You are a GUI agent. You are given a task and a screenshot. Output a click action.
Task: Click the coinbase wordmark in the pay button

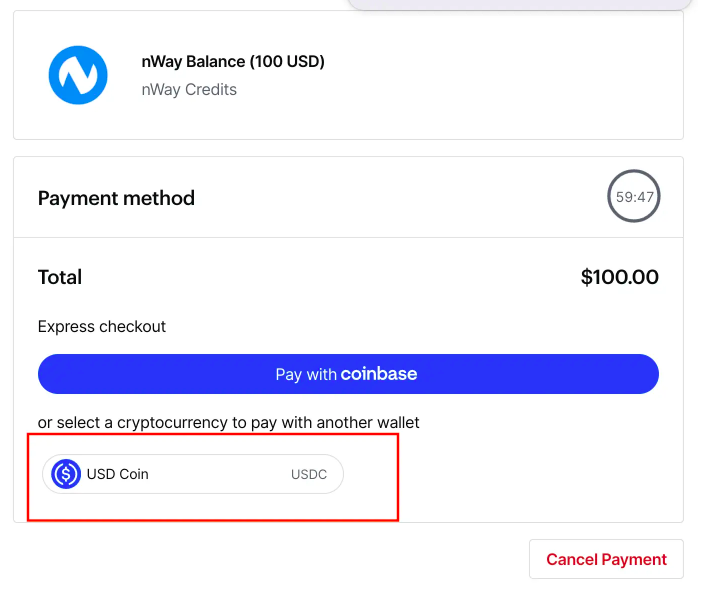tap(378, 374)
